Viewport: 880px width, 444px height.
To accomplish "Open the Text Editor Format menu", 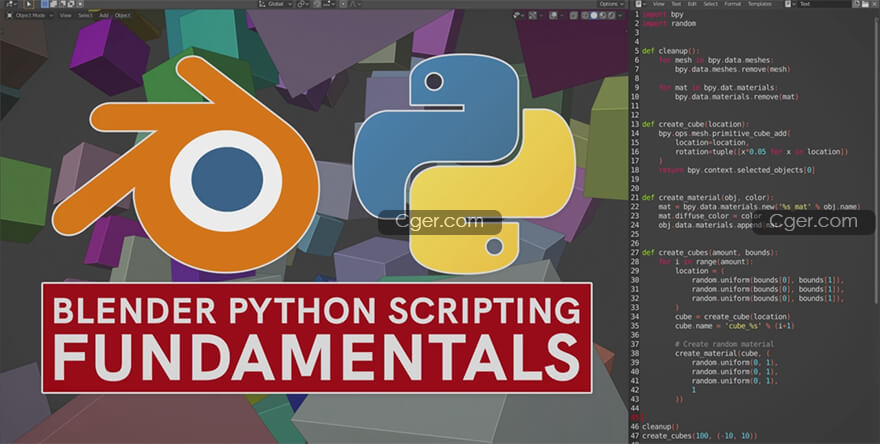I will (732, 4).
